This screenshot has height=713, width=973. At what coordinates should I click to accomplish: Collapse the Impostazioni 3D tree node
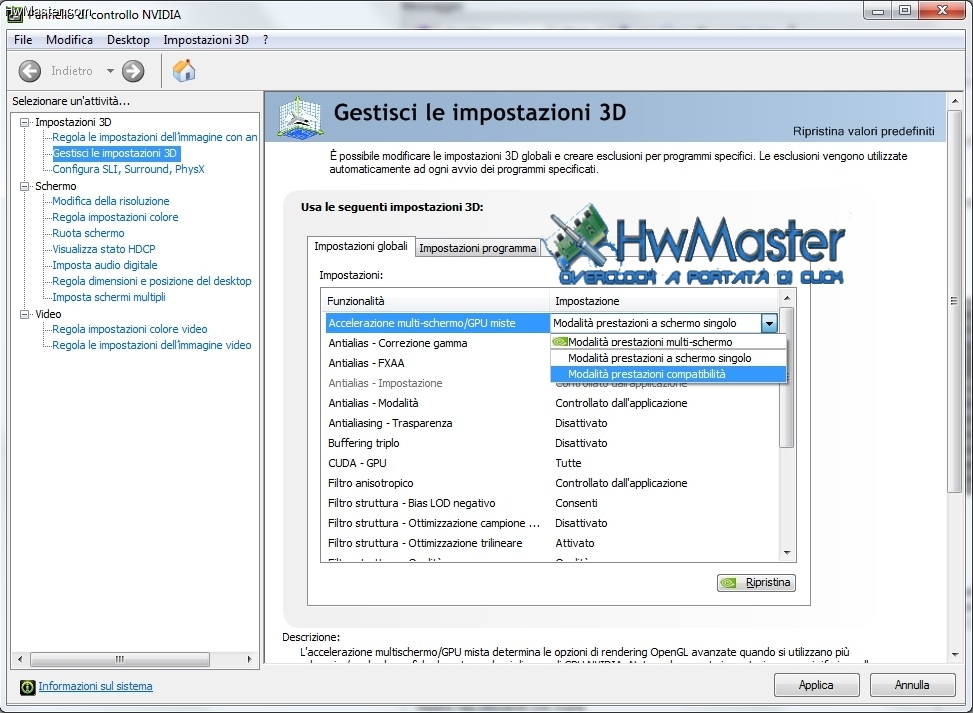(25, 122)
